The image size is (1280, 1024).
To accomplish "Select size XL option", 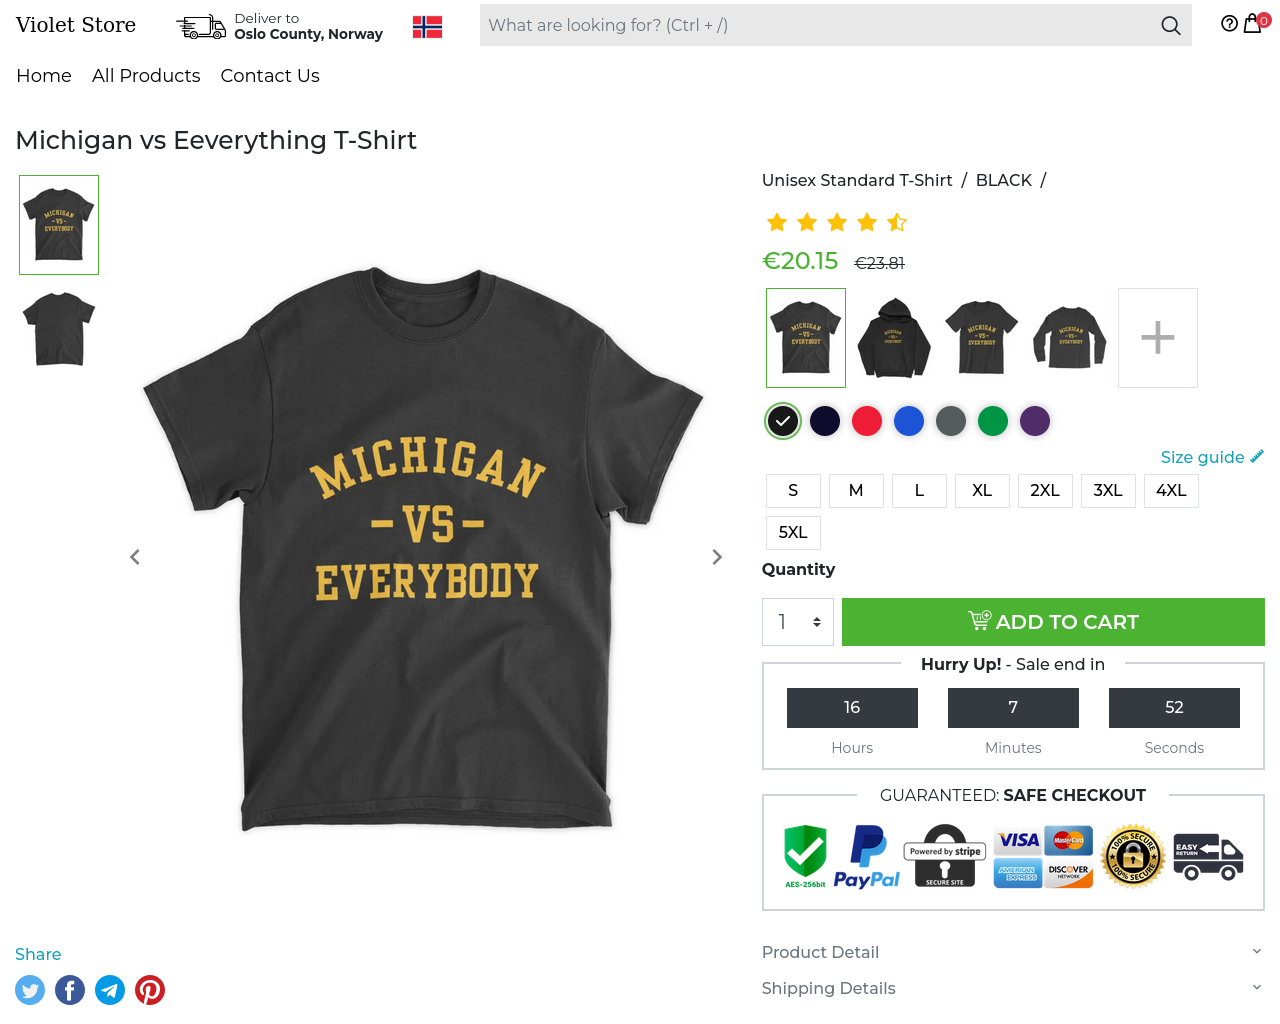I will [982, 490].
